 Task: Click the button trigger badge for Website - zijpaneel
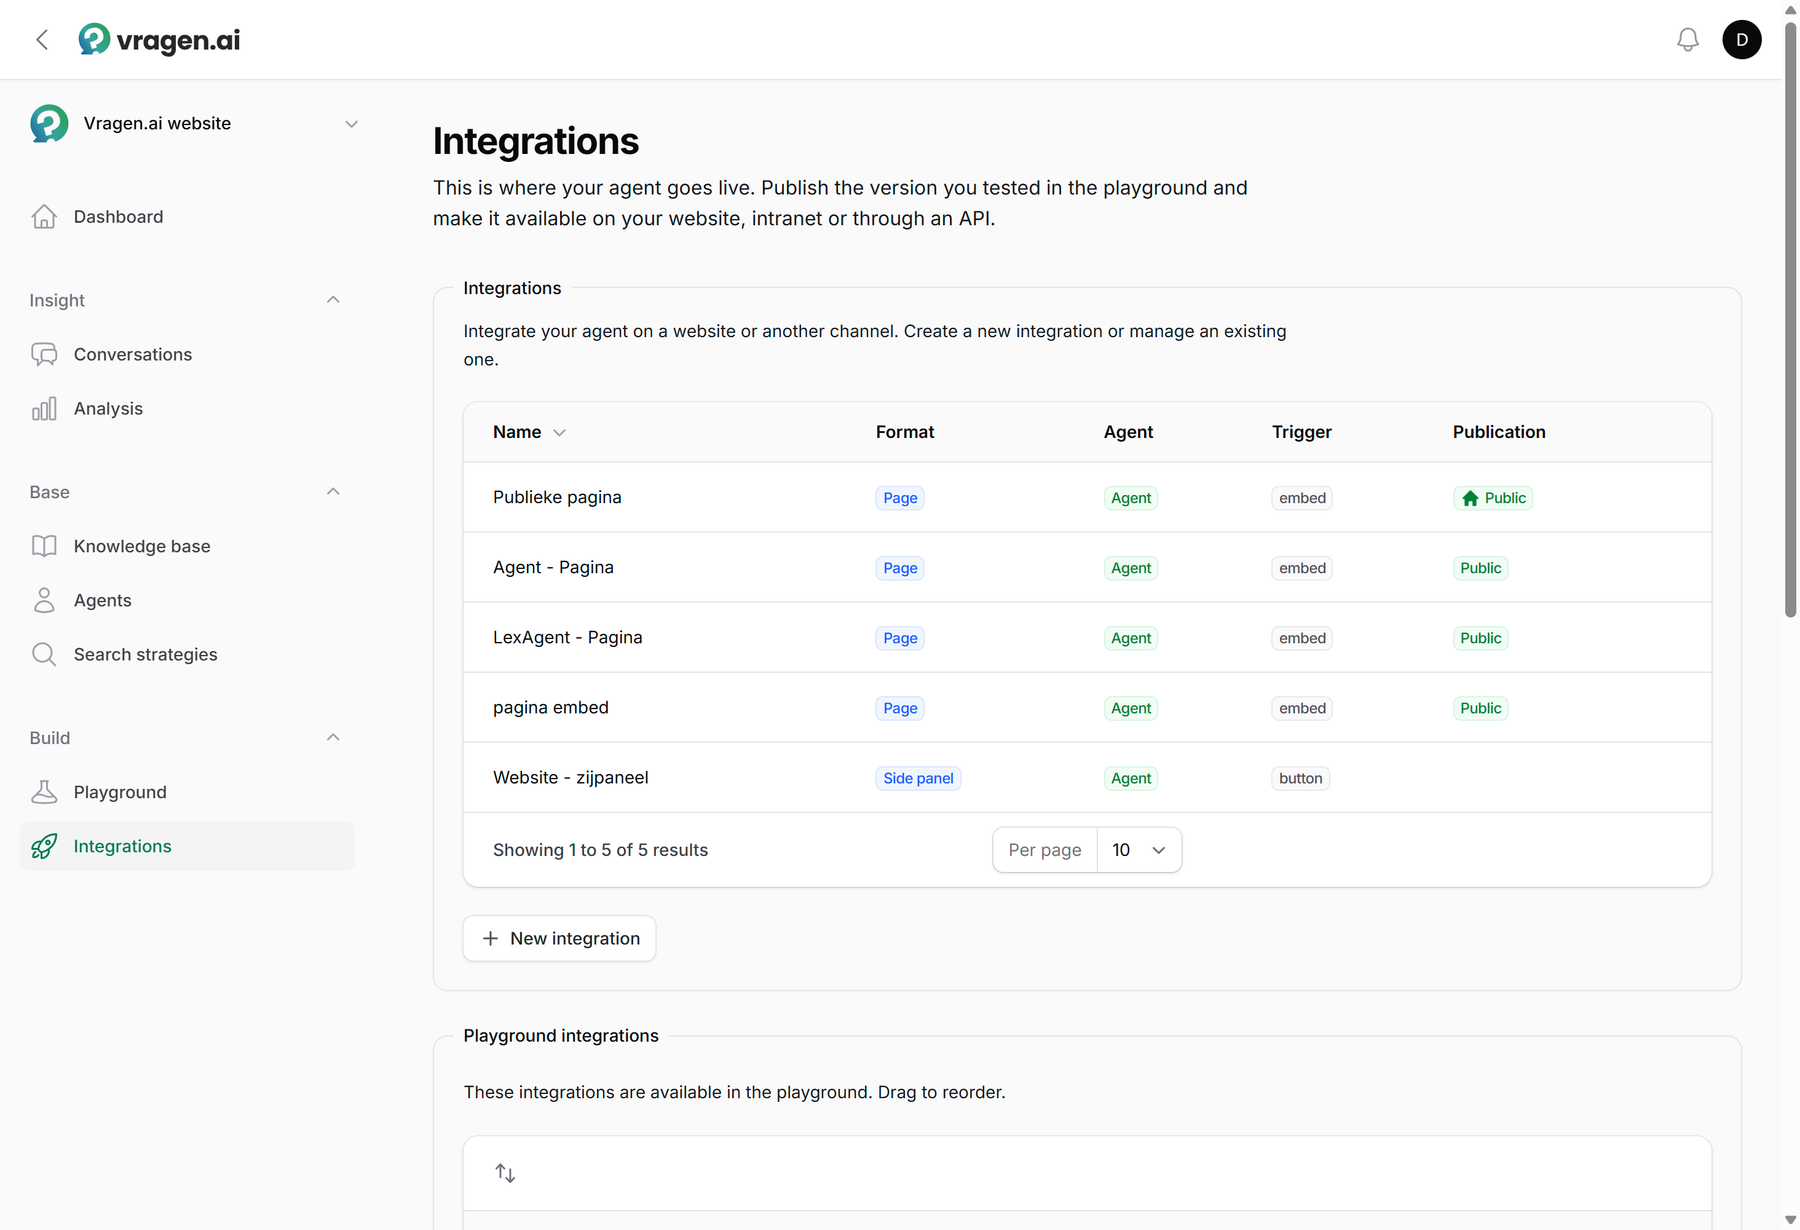[1300, 778]
